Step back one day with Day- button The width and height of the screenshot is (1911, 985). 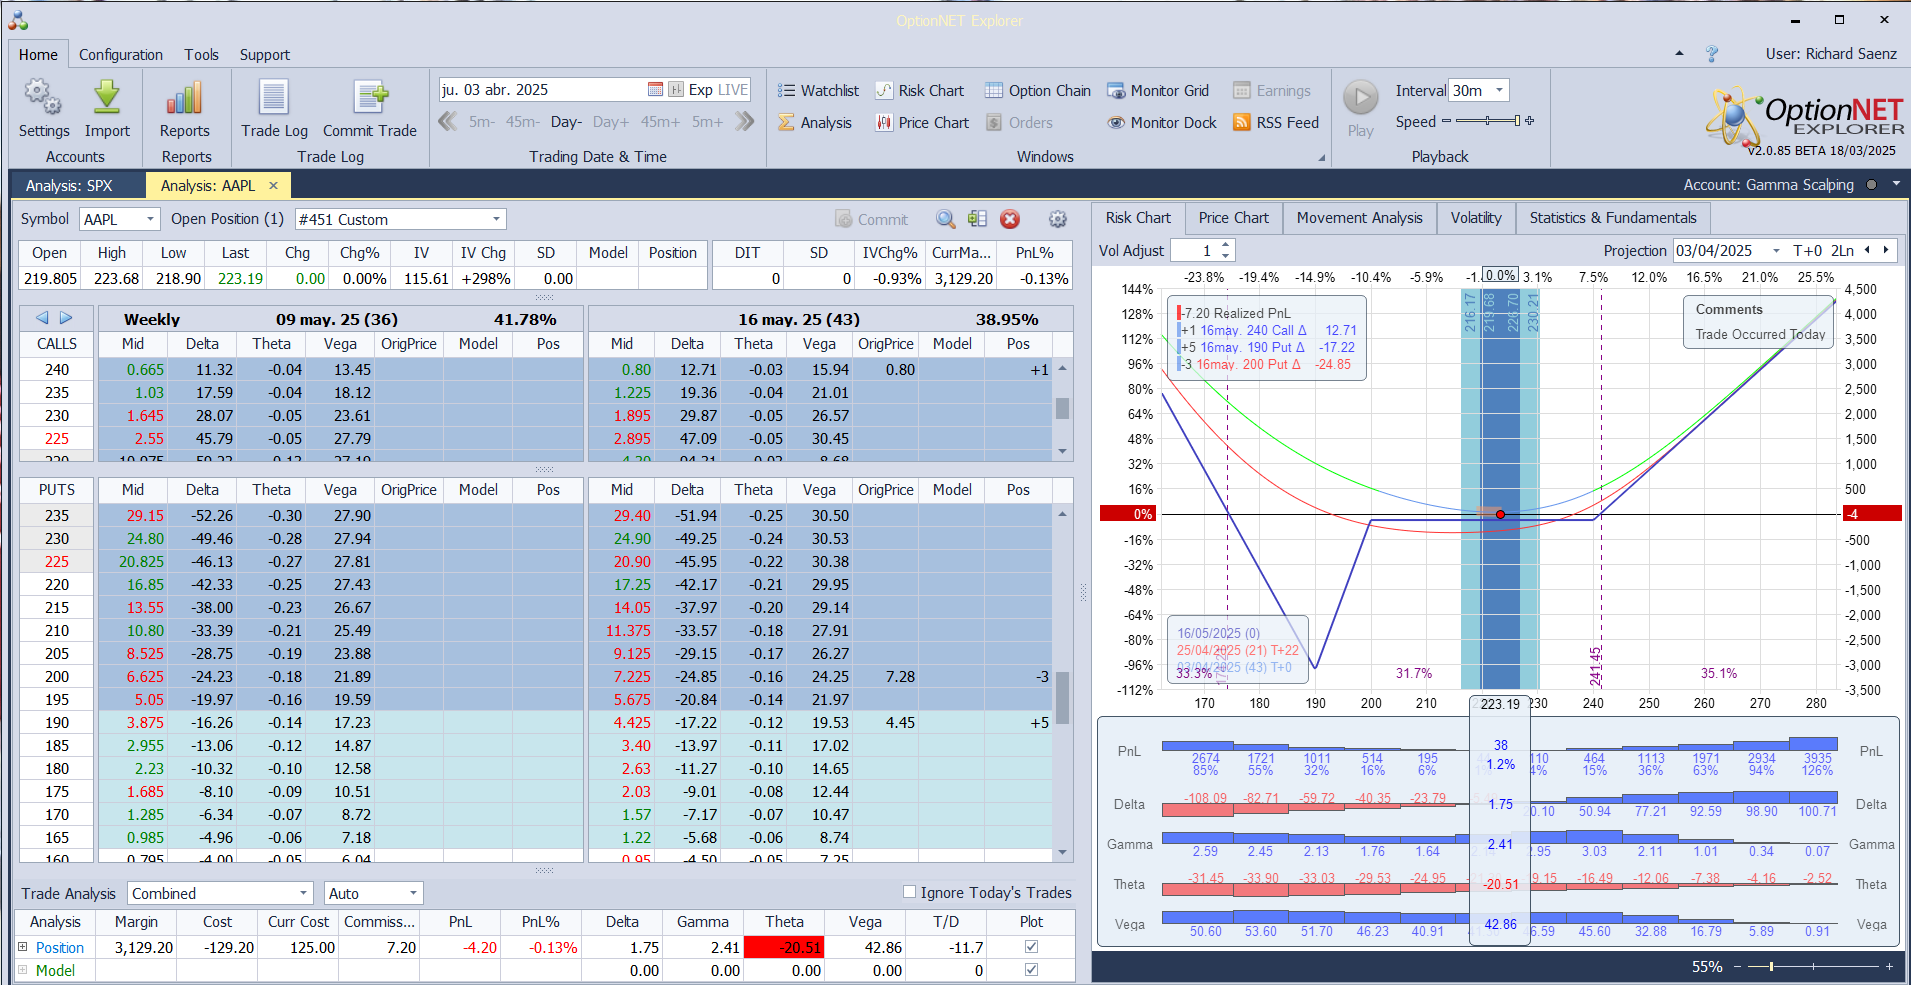coord(565,122)
